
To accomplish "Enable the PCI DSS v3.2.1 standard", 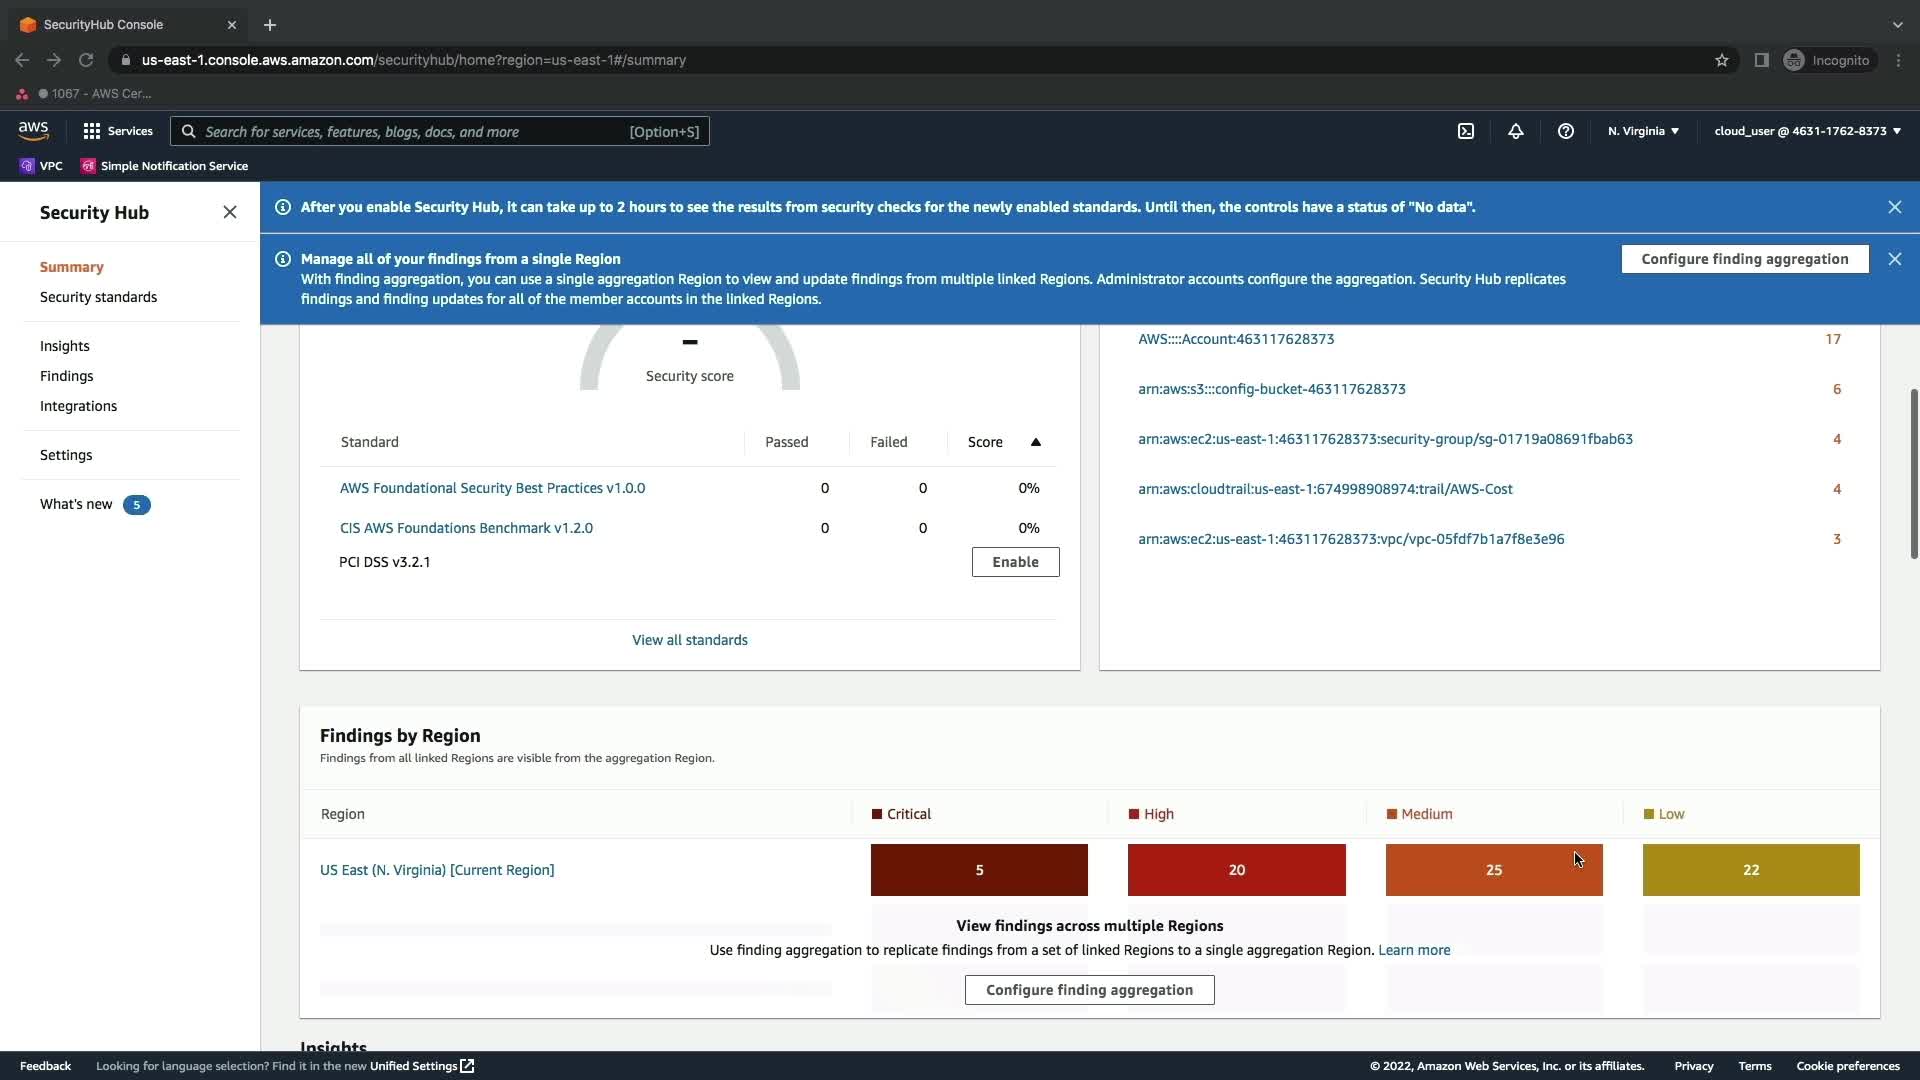I will pyautogui.click(x=1015, y=562).
